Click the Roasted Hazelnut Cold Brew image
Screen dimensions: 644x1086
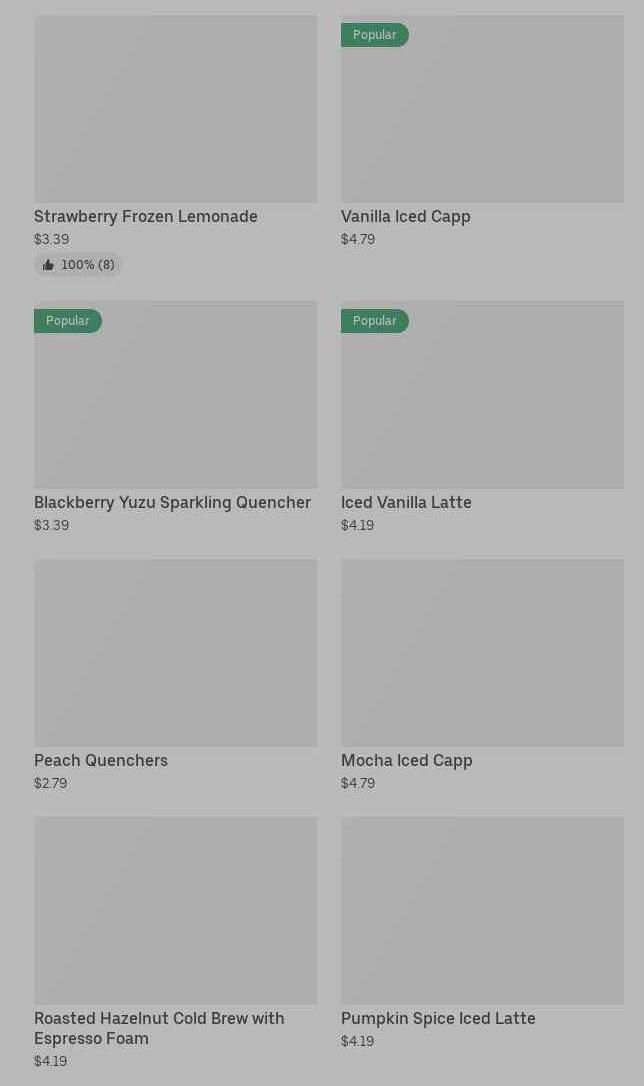175,910
